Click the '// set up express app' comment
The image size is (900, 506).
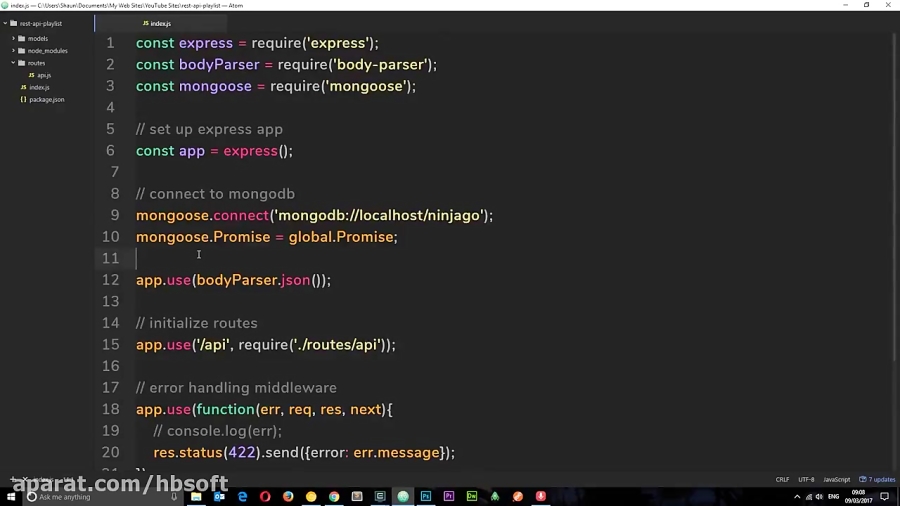pyautogui.click(x=209, y=129)
